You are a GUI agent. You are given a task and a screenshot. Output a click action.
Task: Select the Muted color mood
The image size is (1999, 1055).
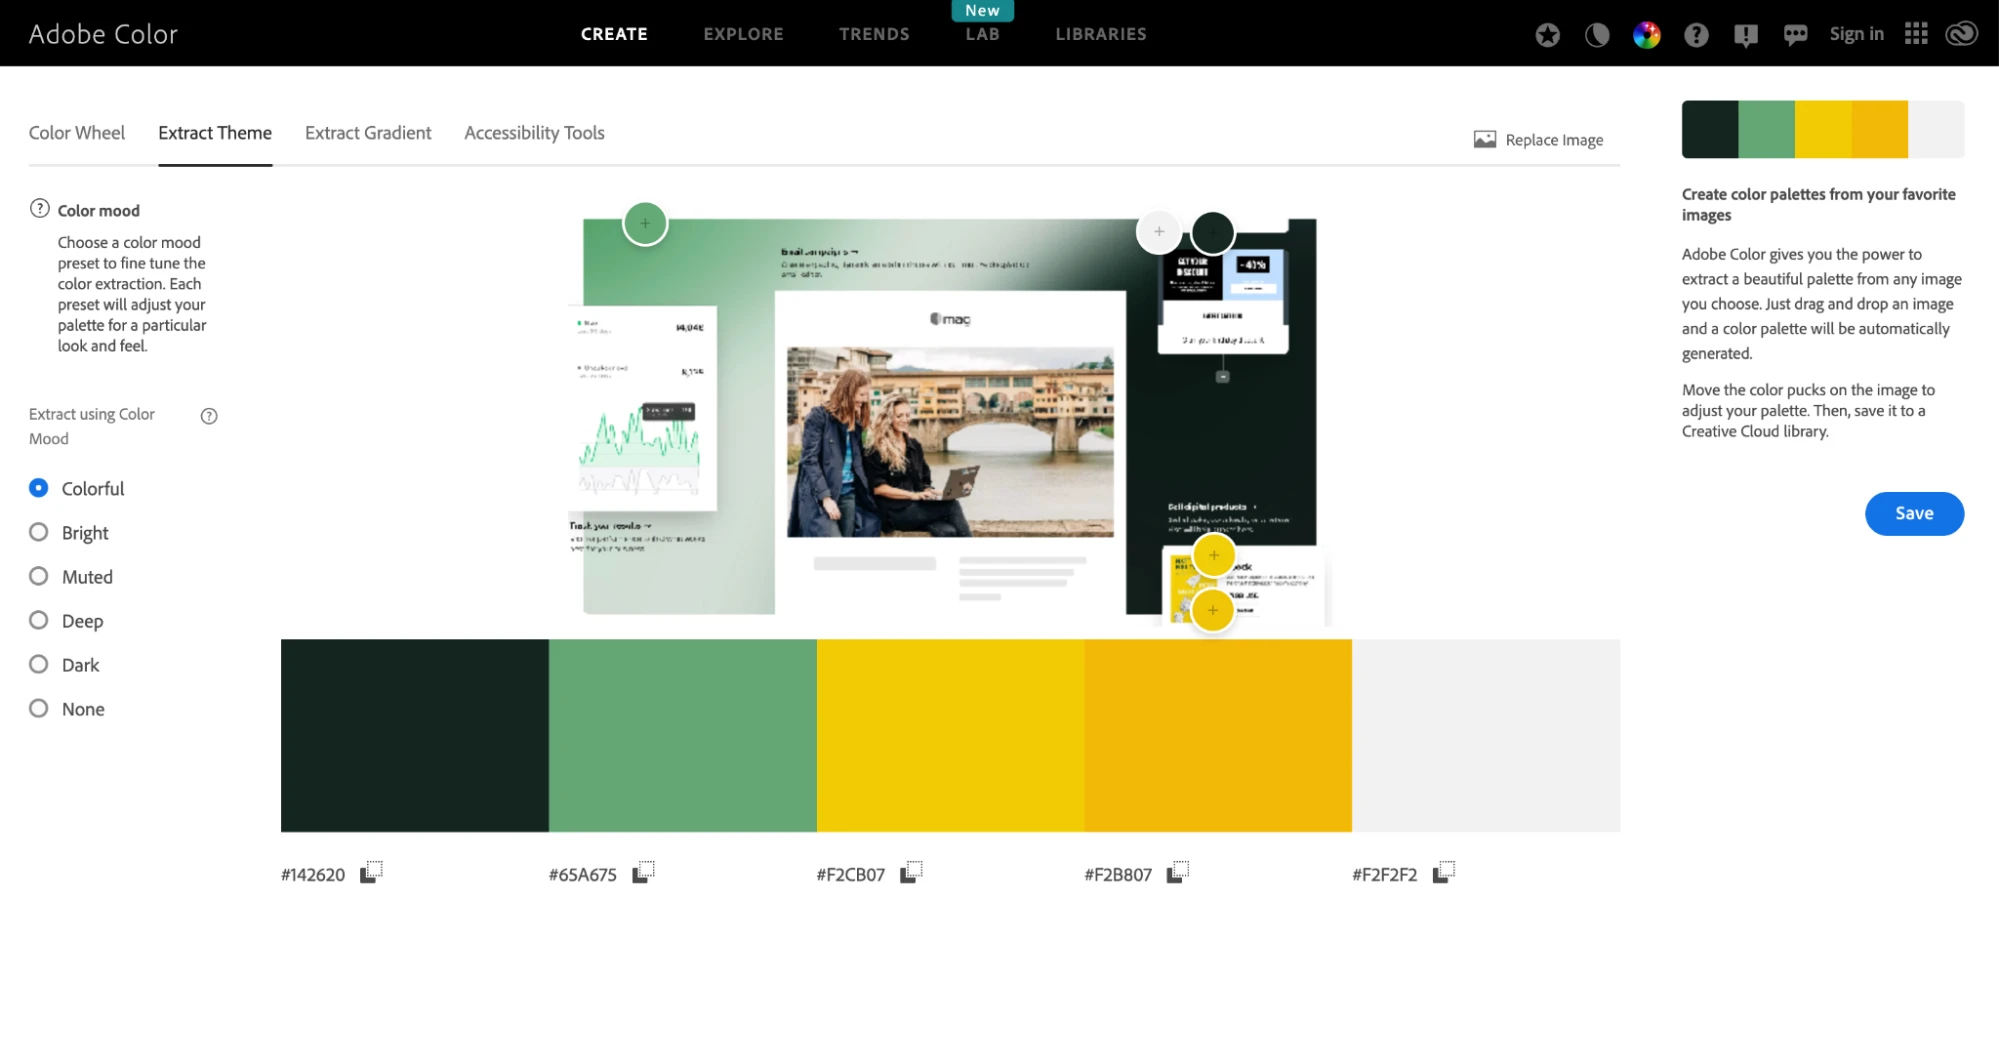[39, 577]
